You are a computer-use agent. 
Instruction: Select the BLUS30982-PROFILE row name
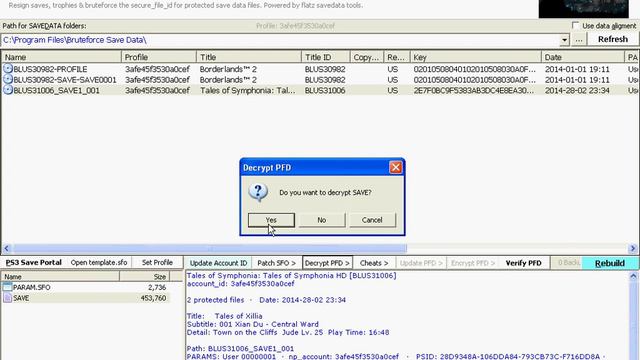[x=50, y=69]
